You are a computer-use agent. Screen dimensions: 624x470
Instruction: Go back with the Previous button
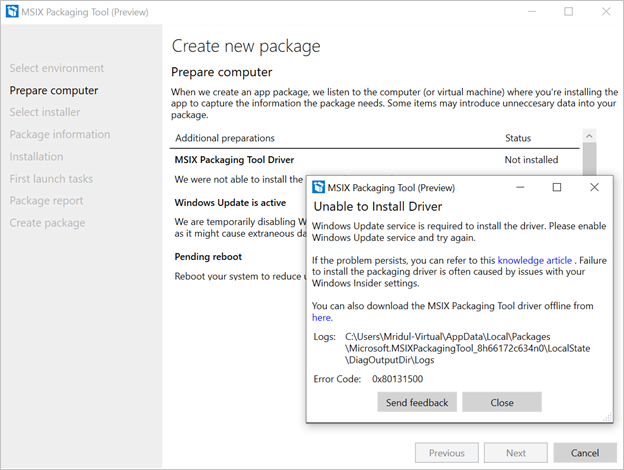pyautogui.click(x=446, y=453)
